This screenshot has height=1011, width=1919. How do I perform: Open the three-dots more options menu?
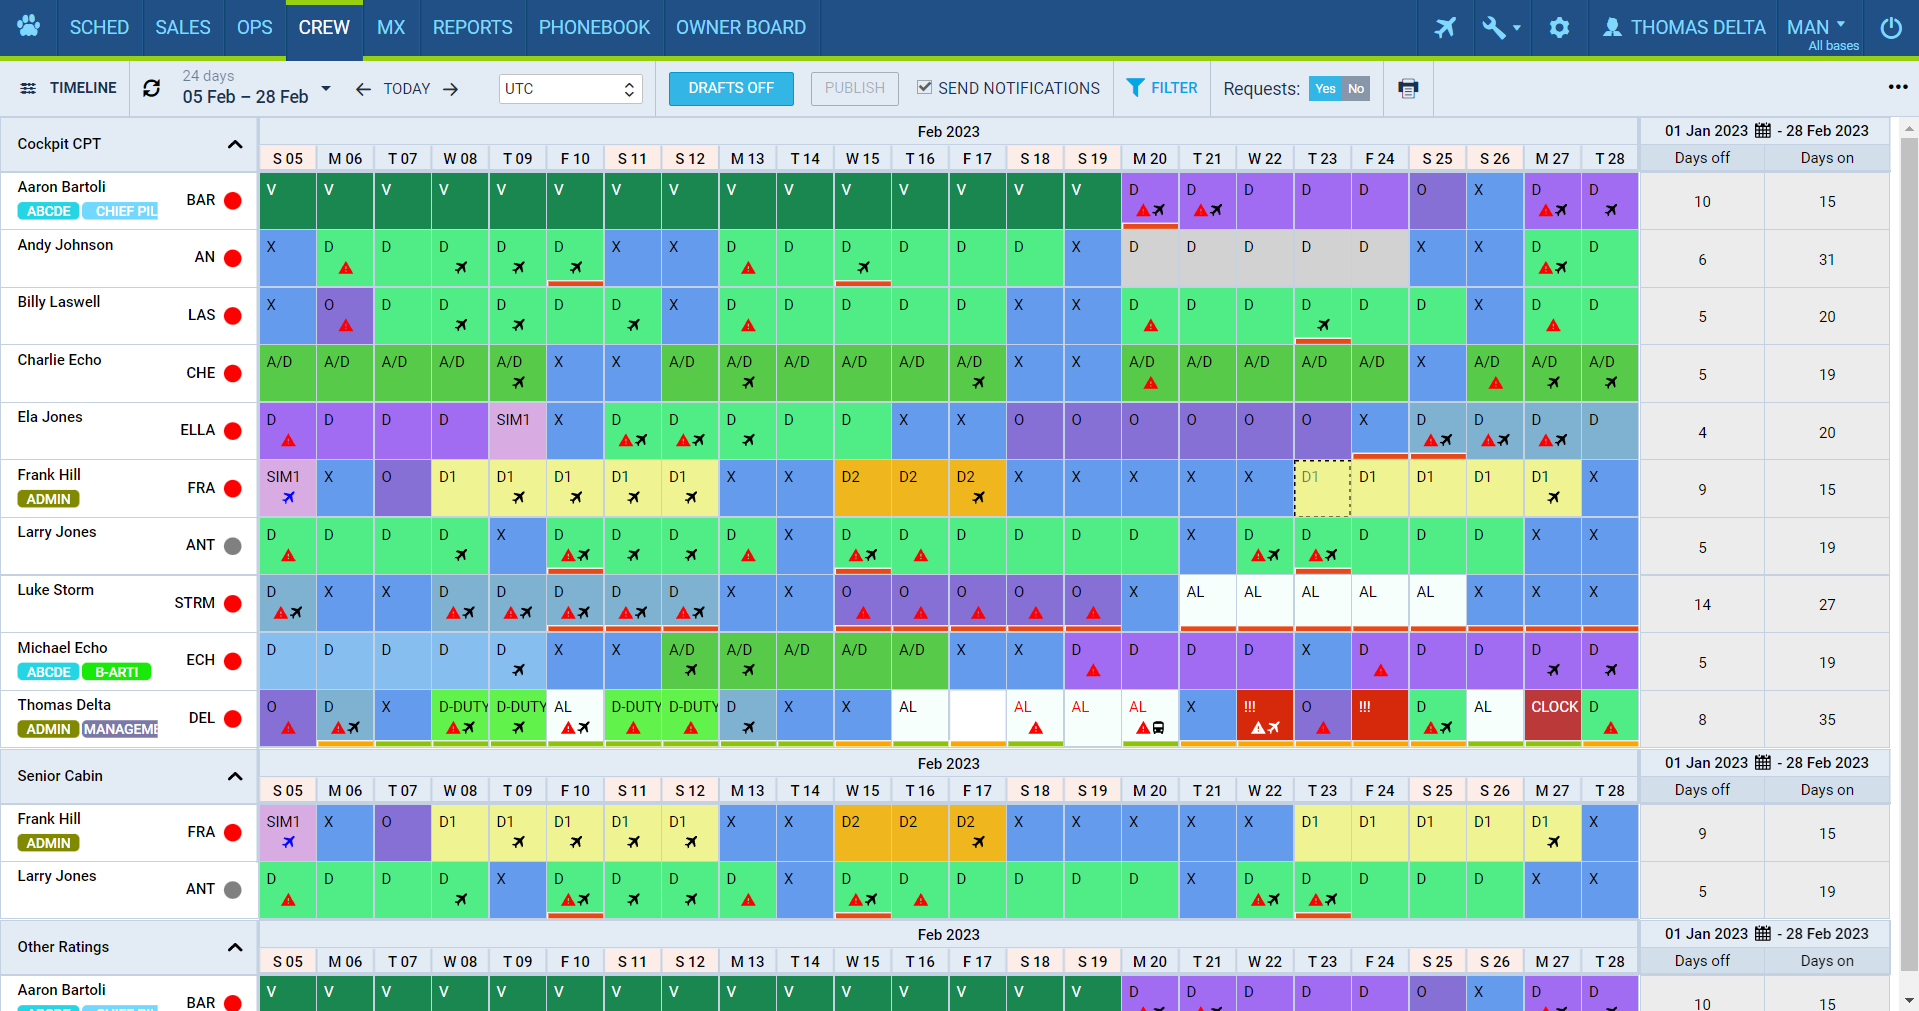point(1897,87)
